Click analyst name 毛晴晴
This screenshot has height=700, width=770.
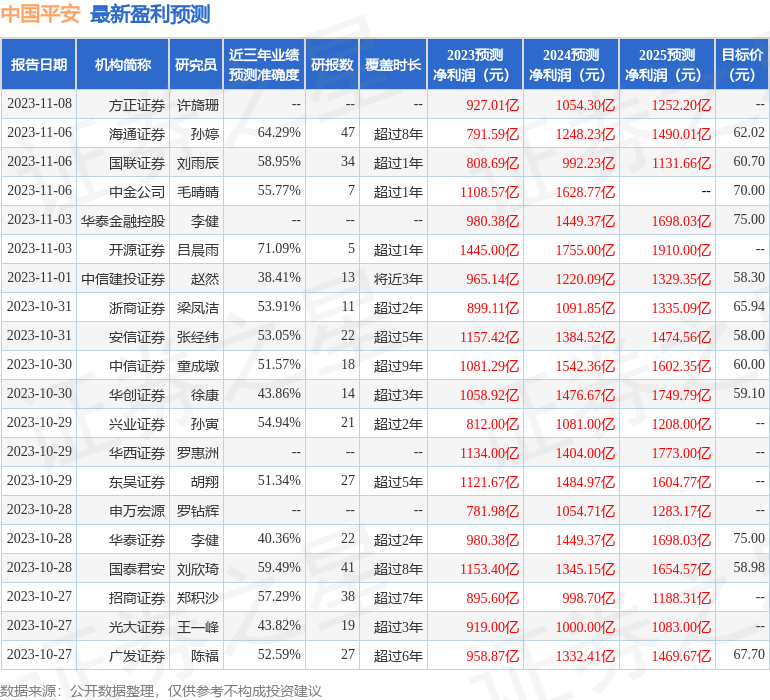[x=198, y=192]
